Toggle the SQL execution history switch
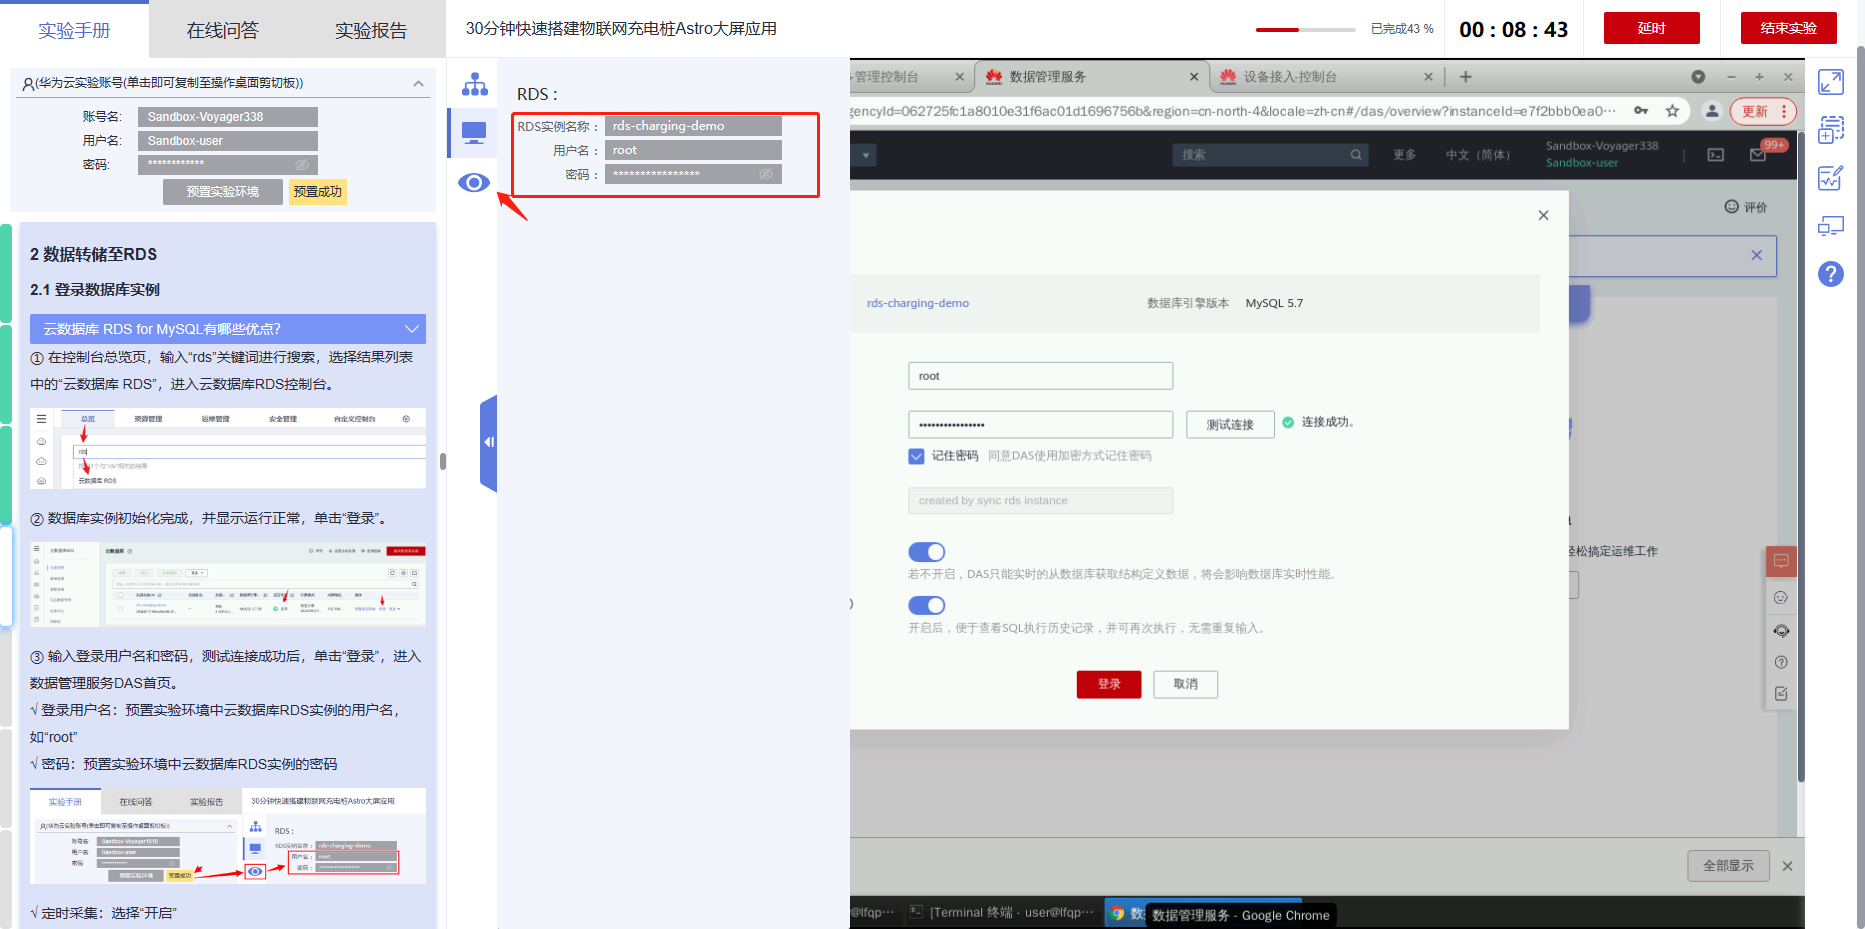1865x929 pixels. click(x=927, y=605)
